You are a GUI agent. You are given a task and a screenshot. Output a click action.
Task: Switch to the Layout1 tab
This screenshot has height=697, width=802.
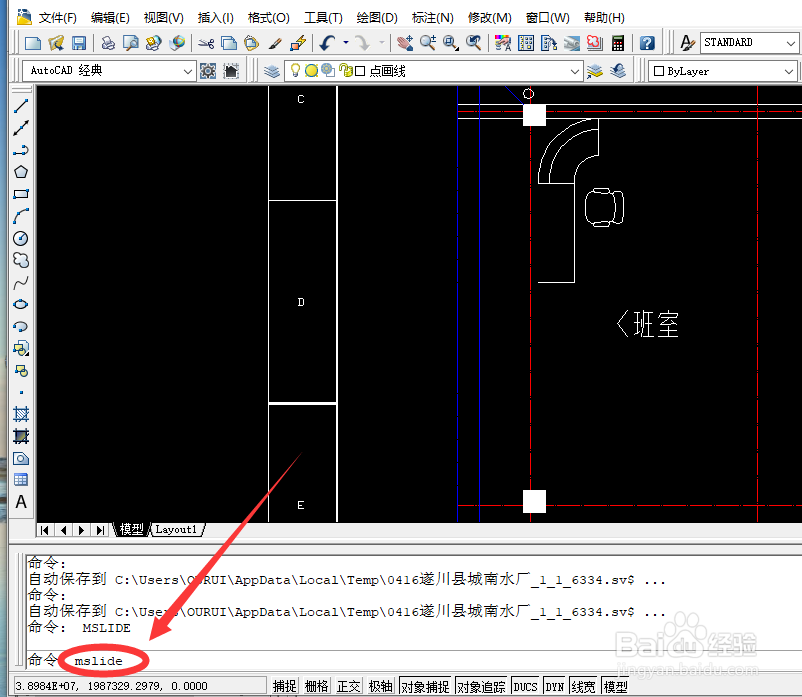[x=176, y=530]
